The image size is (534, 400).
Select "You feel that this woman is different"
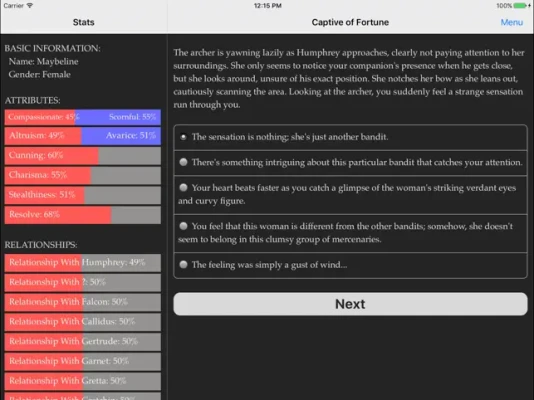(x=350, y=233)
